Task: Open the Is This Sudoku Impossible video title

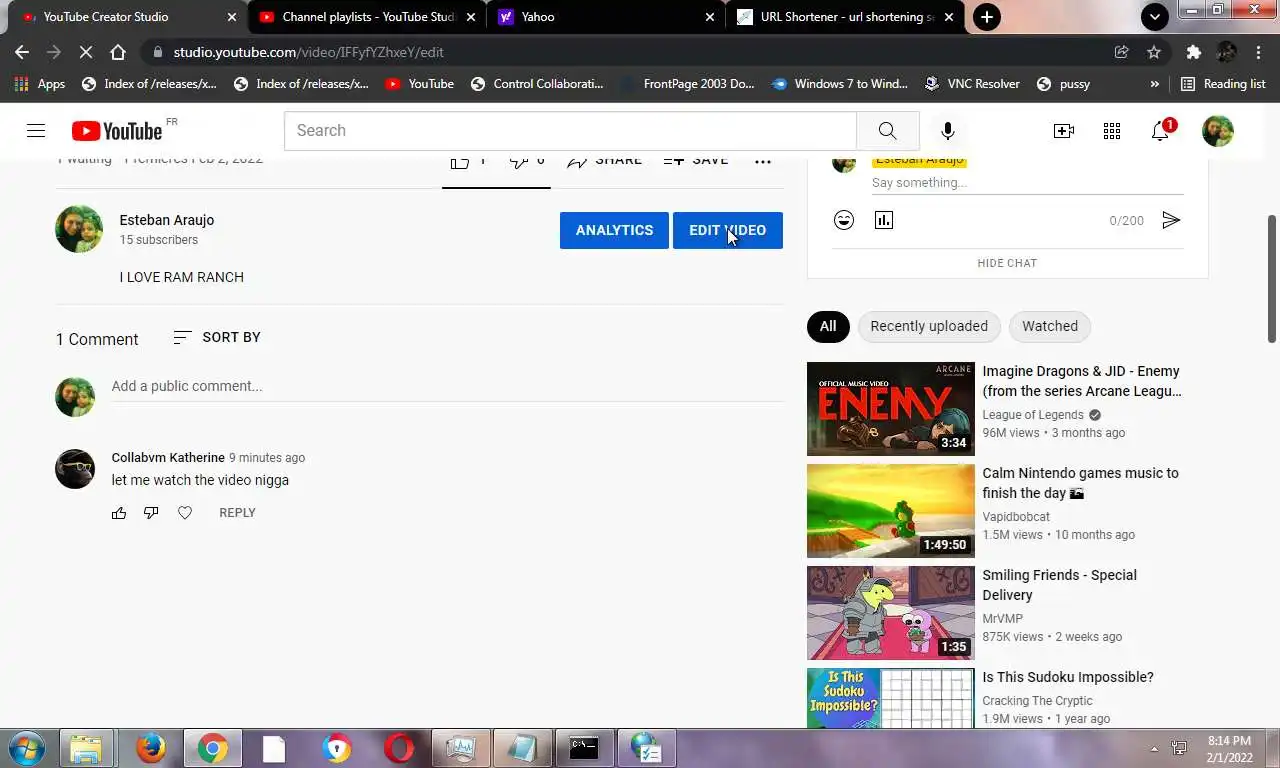Action: [x=1067, y=678]
